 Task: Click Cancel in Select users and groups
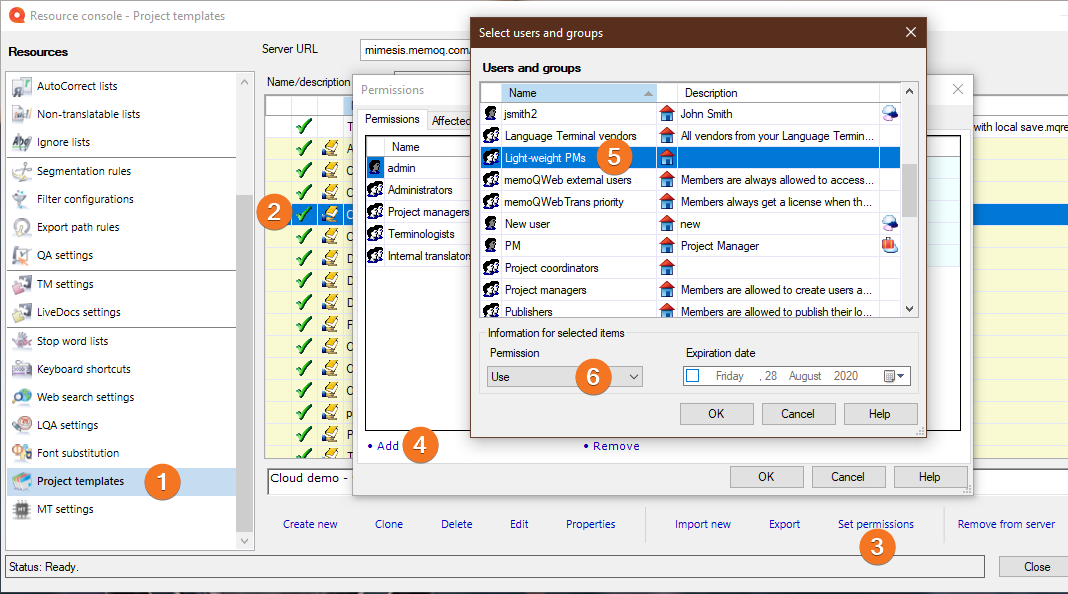tap(798, 413)
